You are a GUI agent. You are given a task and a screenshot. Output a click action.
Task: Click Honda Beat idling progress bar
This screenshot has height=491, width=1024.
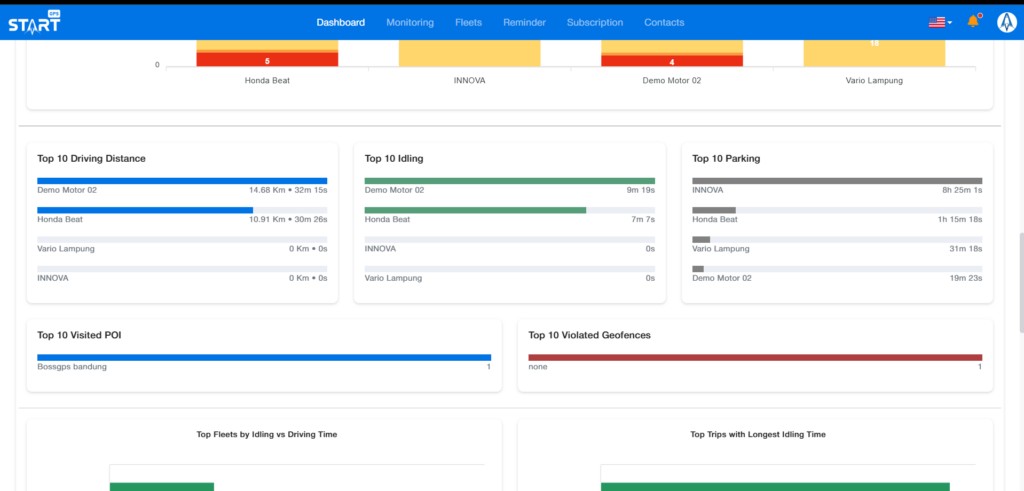click(x=475, y=210)
